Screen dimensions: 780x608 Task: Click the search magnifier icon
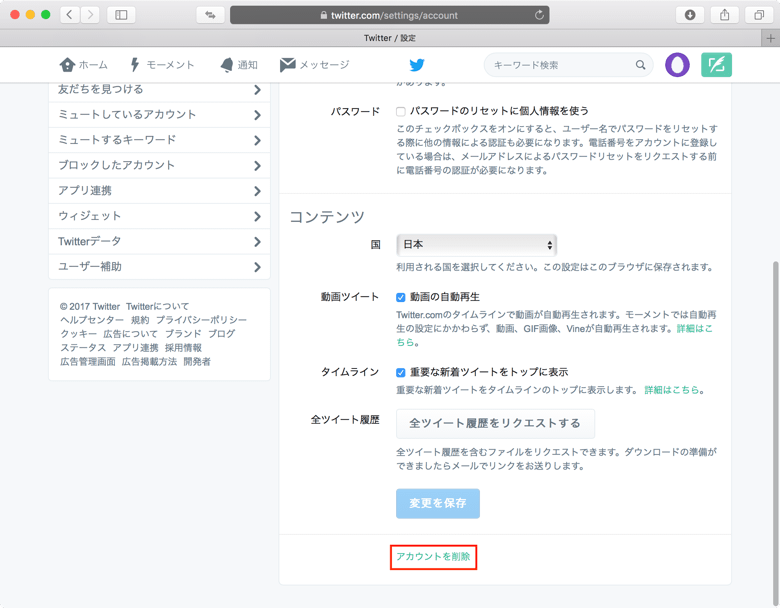click(x=640, y=65)
